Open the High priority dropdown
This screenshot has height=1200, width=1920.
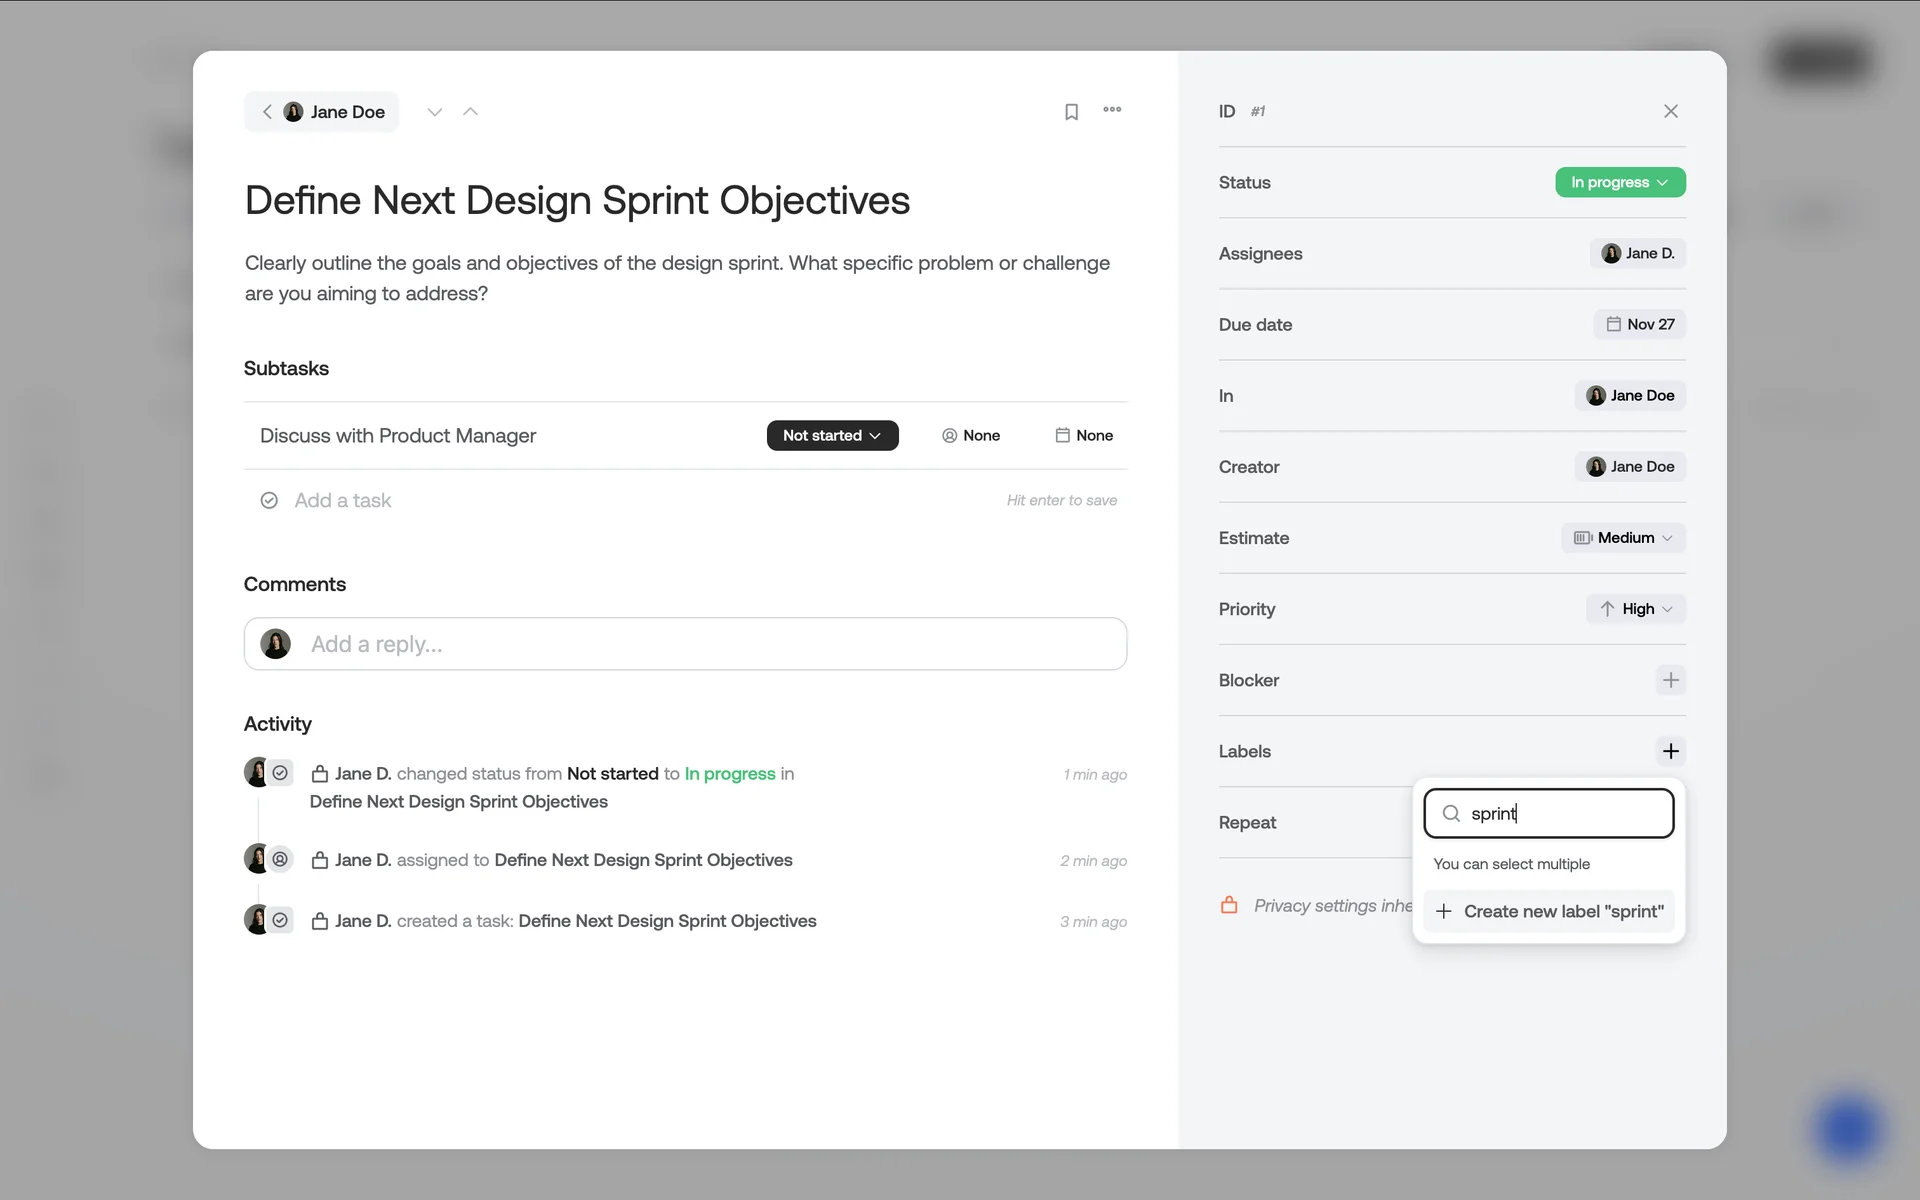click(x=1635, y=609)
